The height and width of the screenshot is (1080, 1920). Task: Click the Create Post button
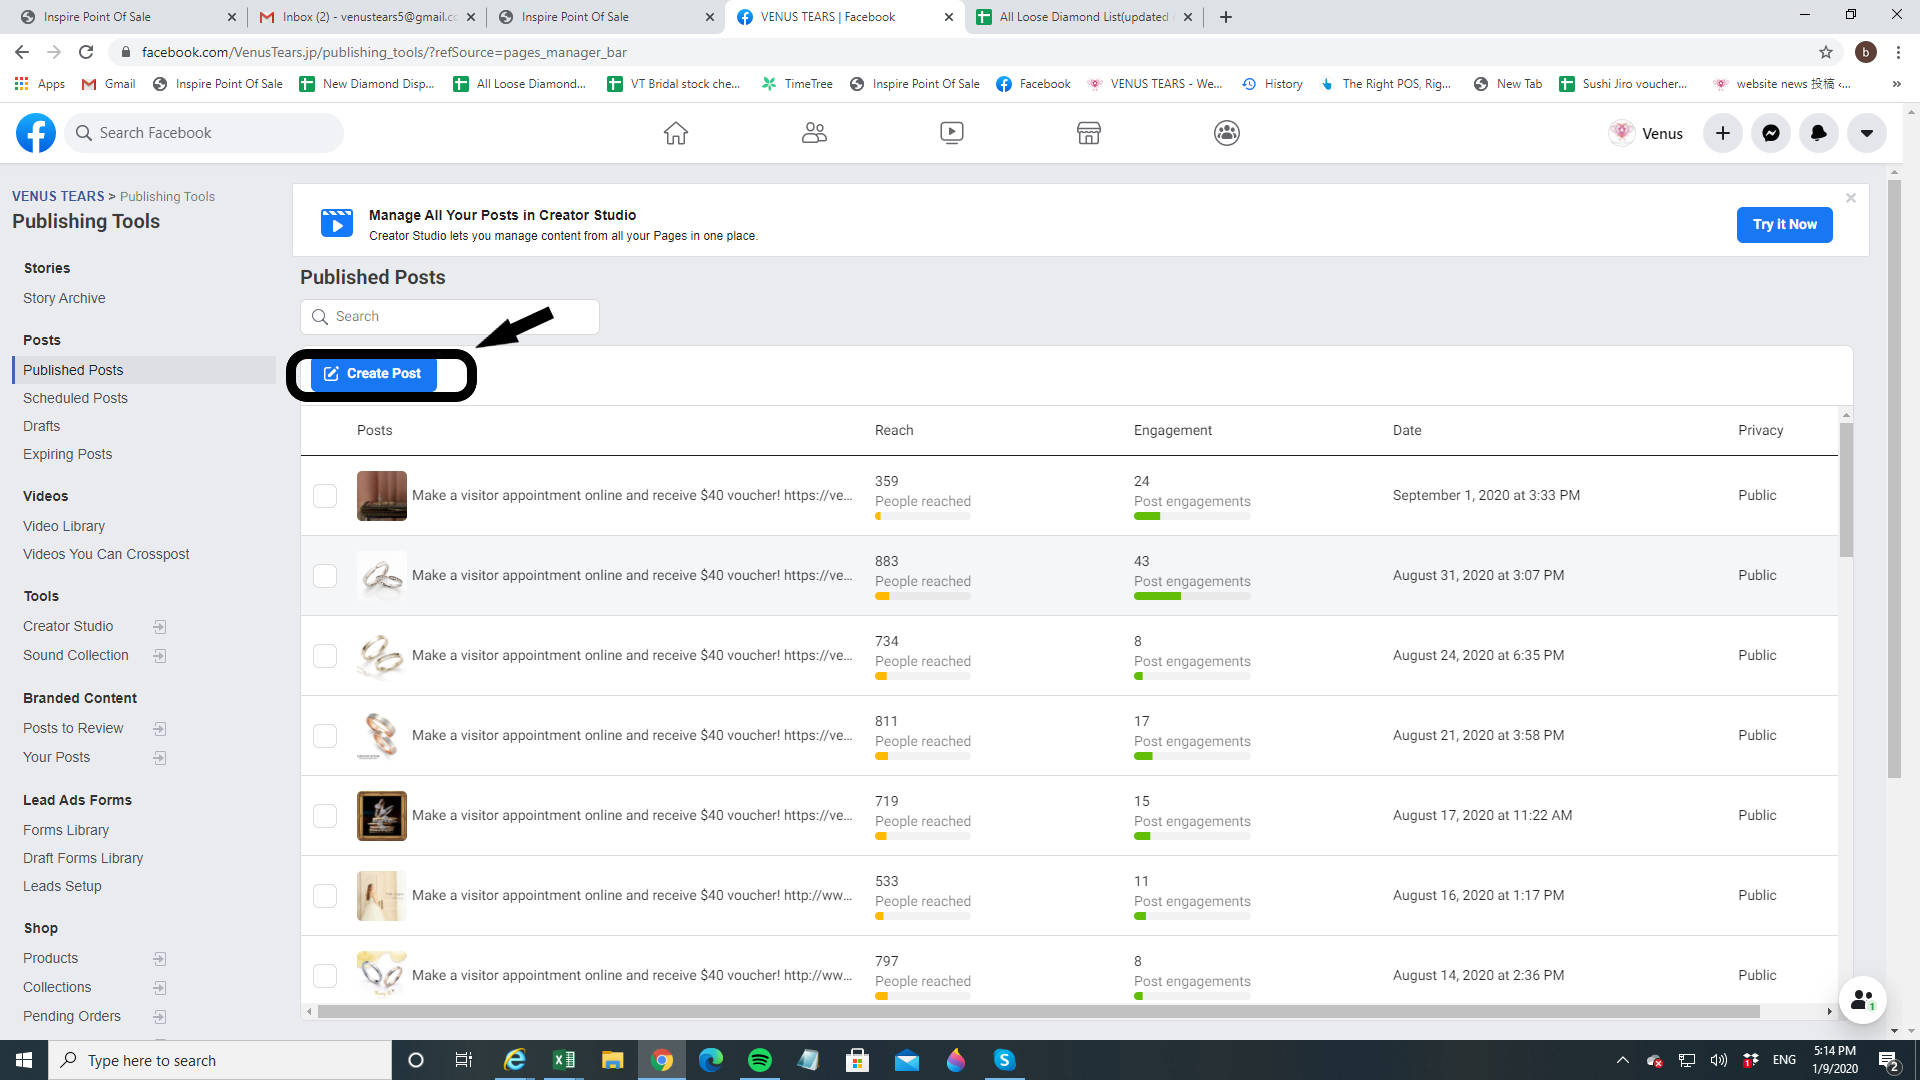(x=373, y=373)
